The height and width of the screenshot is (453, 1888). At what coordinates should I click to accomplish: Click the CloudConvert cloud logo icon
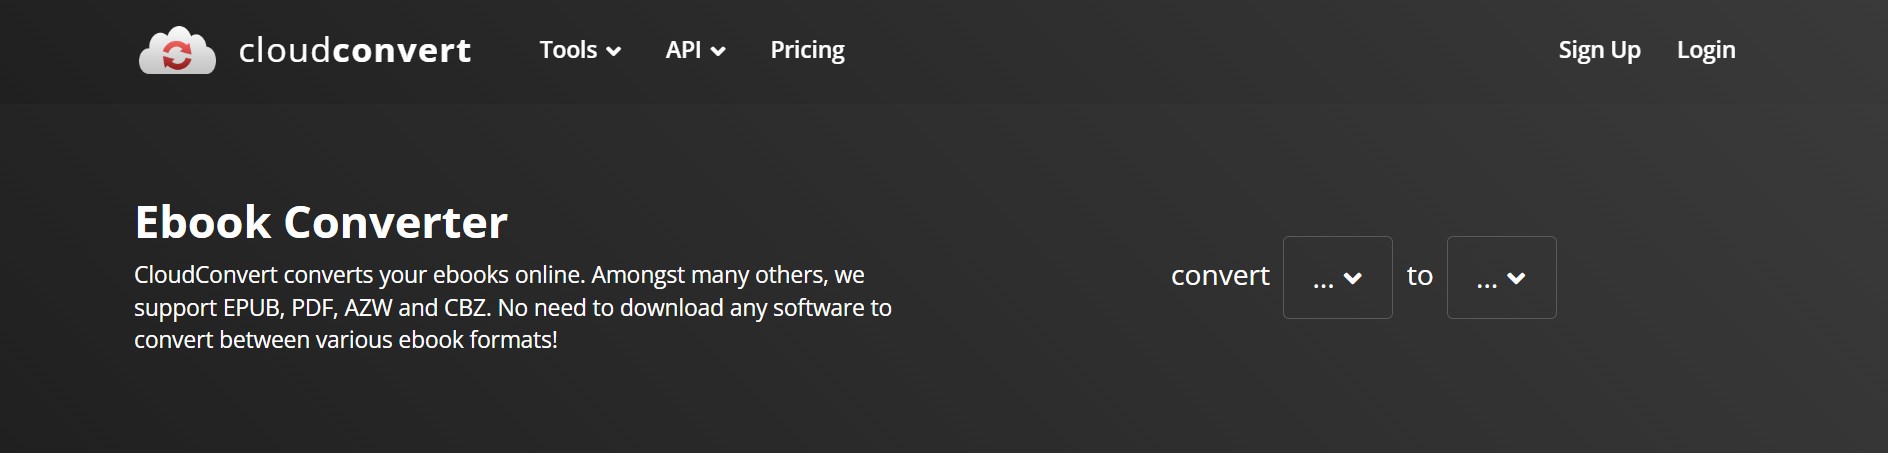177,50
